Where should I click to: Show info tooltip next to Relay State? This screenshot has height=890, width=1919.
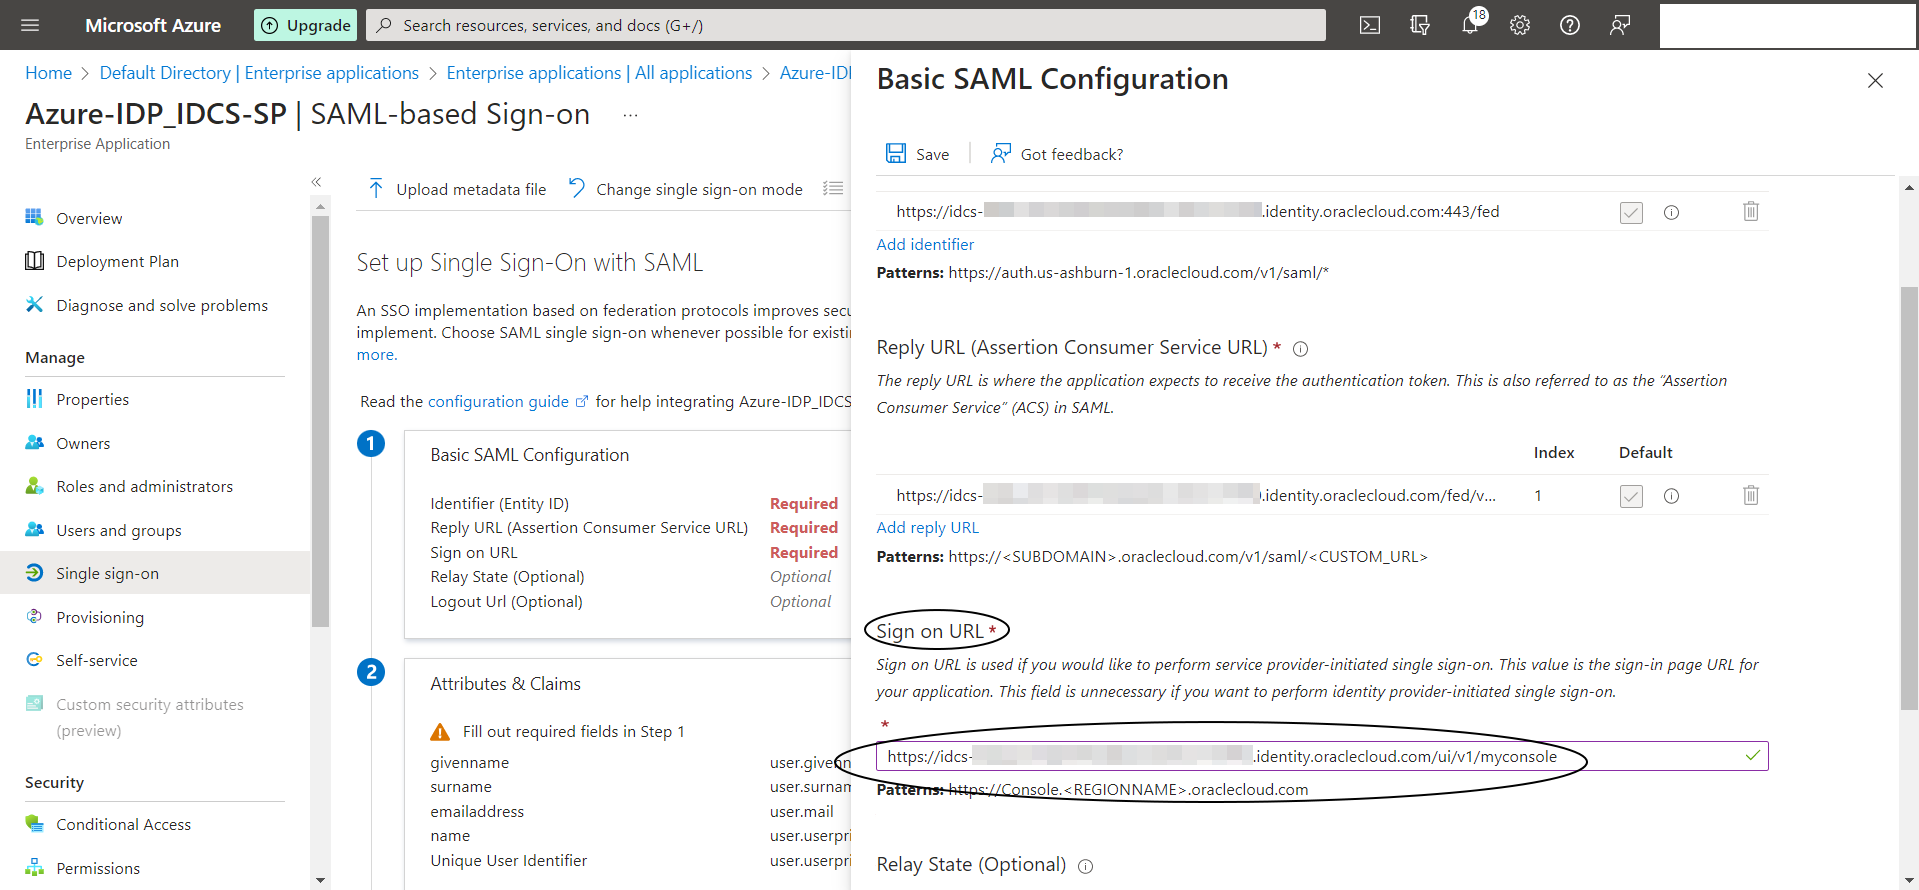pos(1086,866)
